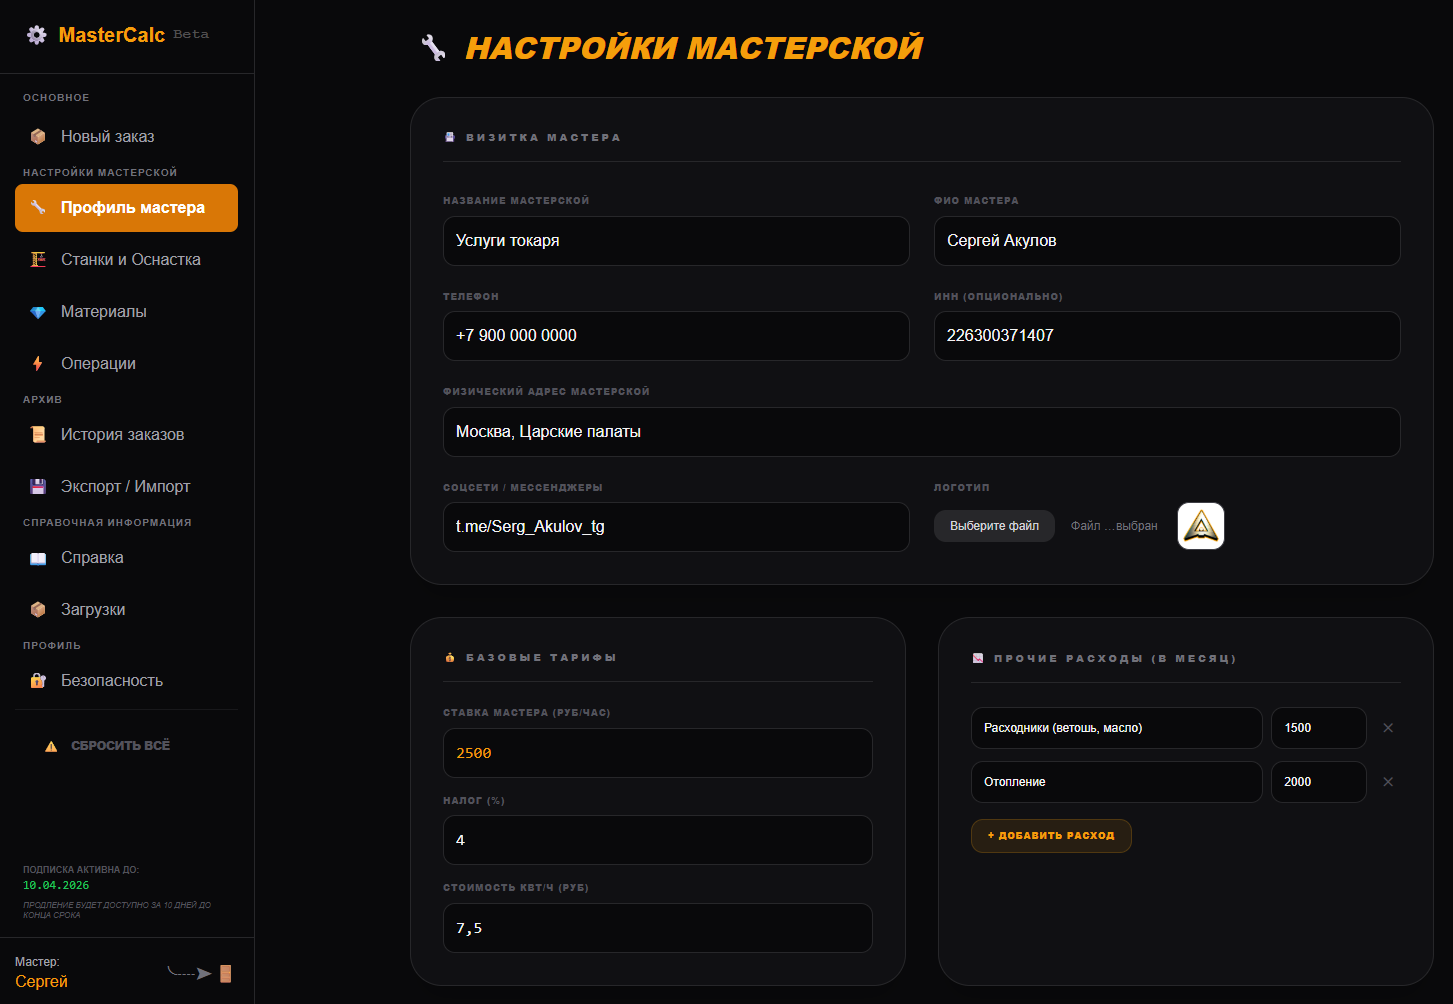Click the ИНН input field
Image resolution: width=1453 pixels, height=1004 pixels.
tap(1166, 336)
